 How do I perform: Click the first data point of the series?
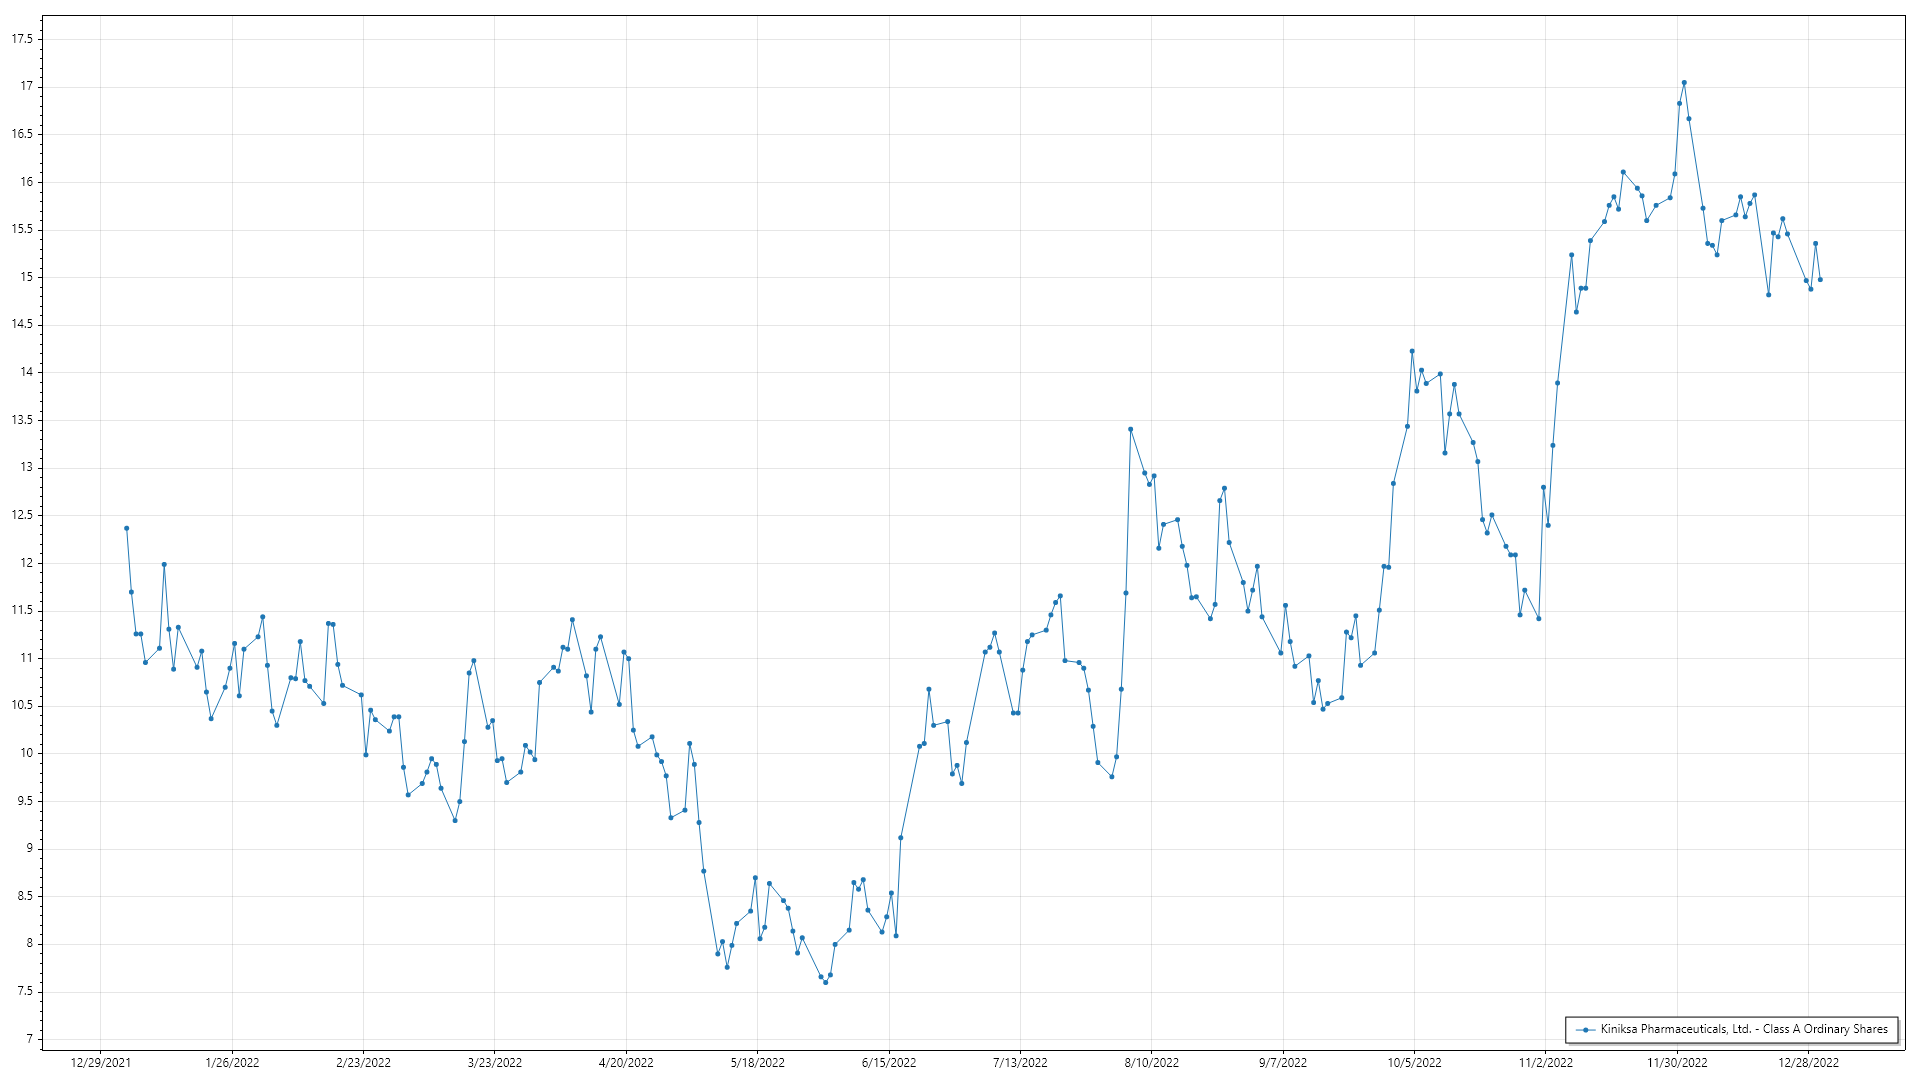(x=126, y=528)
